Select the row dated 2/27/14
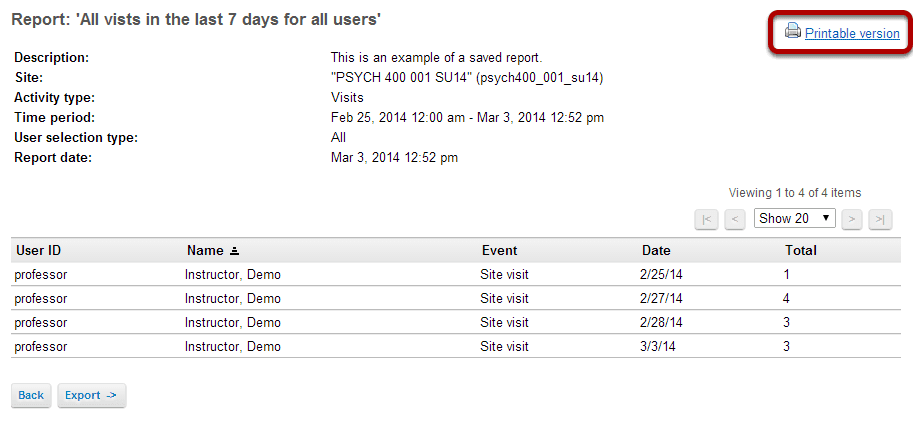 click(456, 299)
